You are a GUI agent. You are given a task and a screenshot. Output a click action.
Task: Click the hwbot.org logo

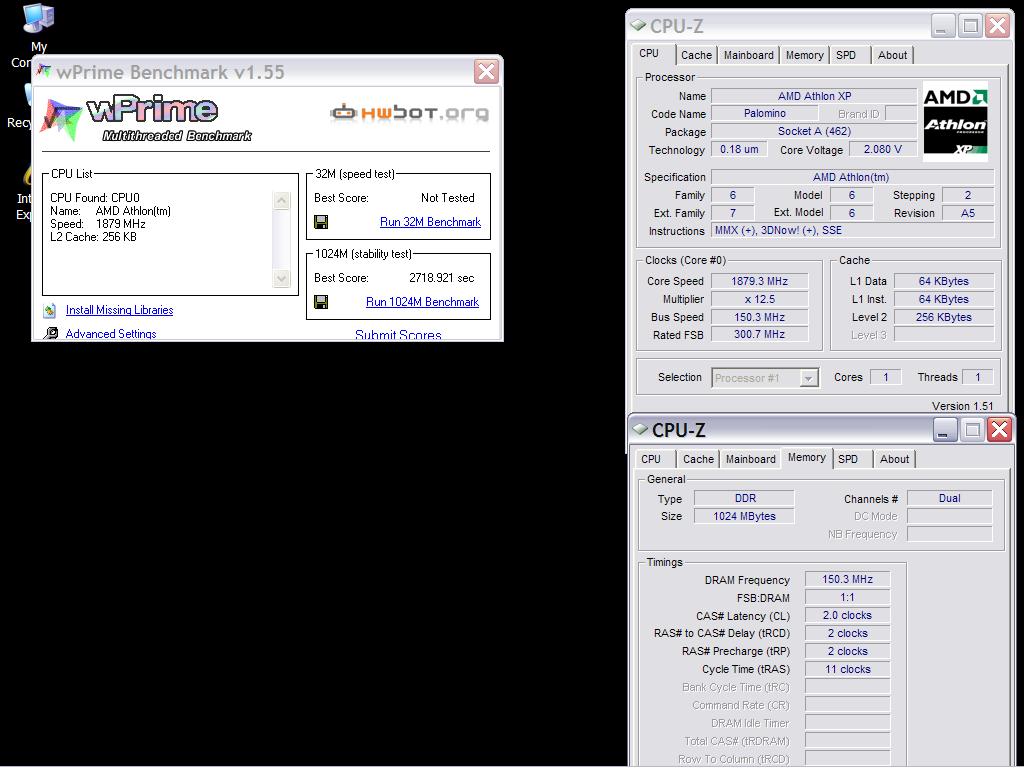409,113
